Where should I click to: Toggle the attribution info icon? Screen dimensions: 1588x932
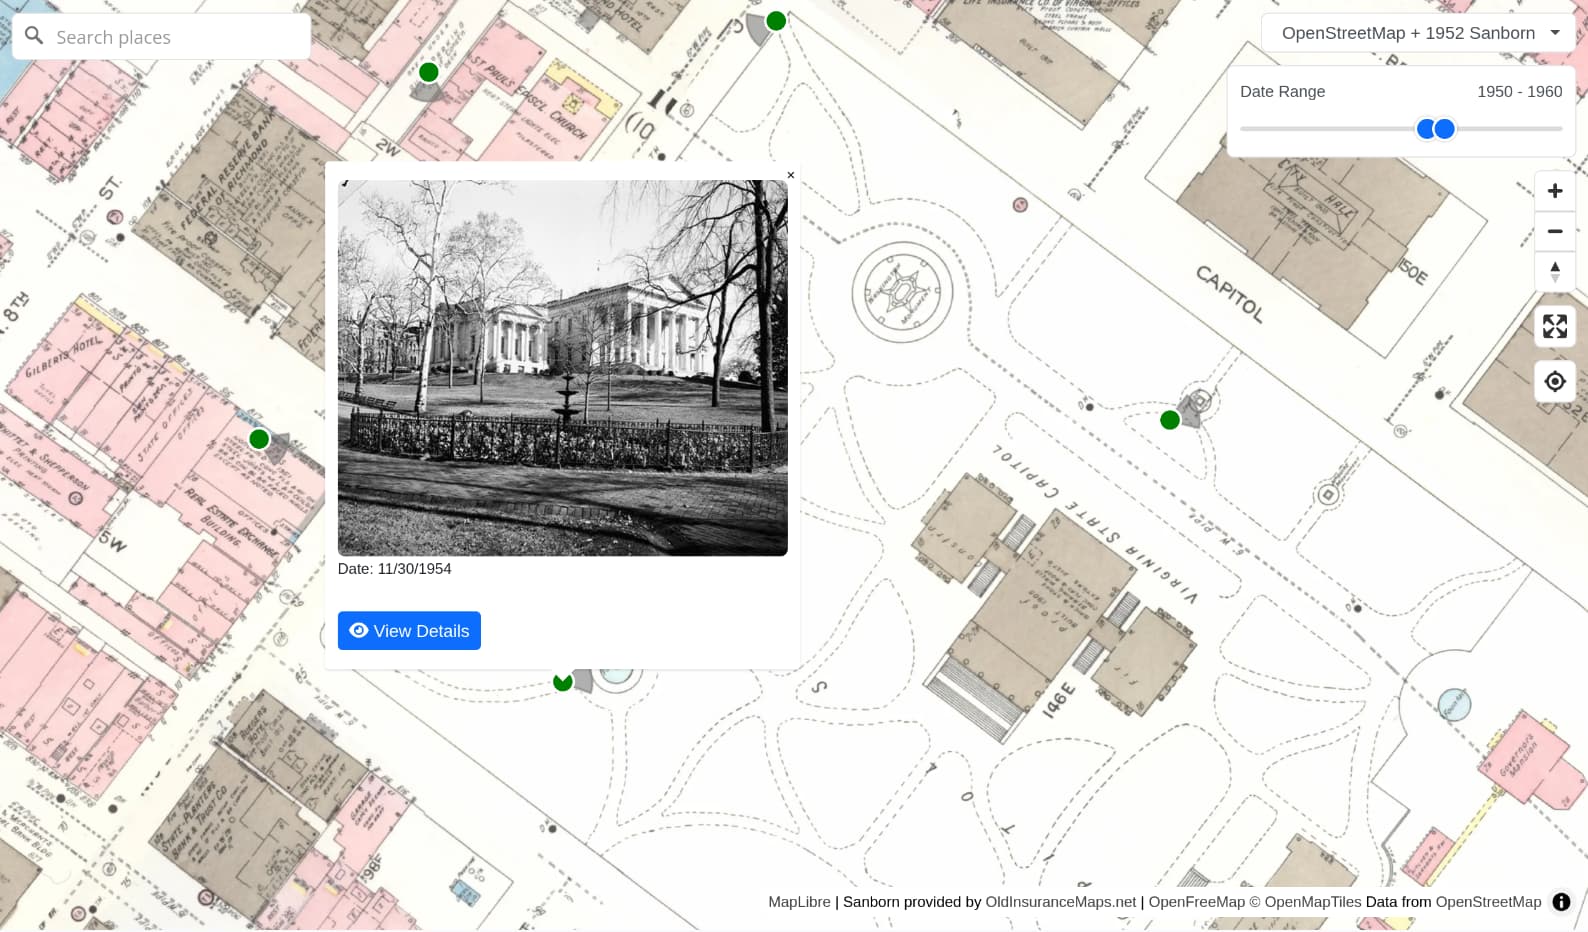pos(1561,902)
